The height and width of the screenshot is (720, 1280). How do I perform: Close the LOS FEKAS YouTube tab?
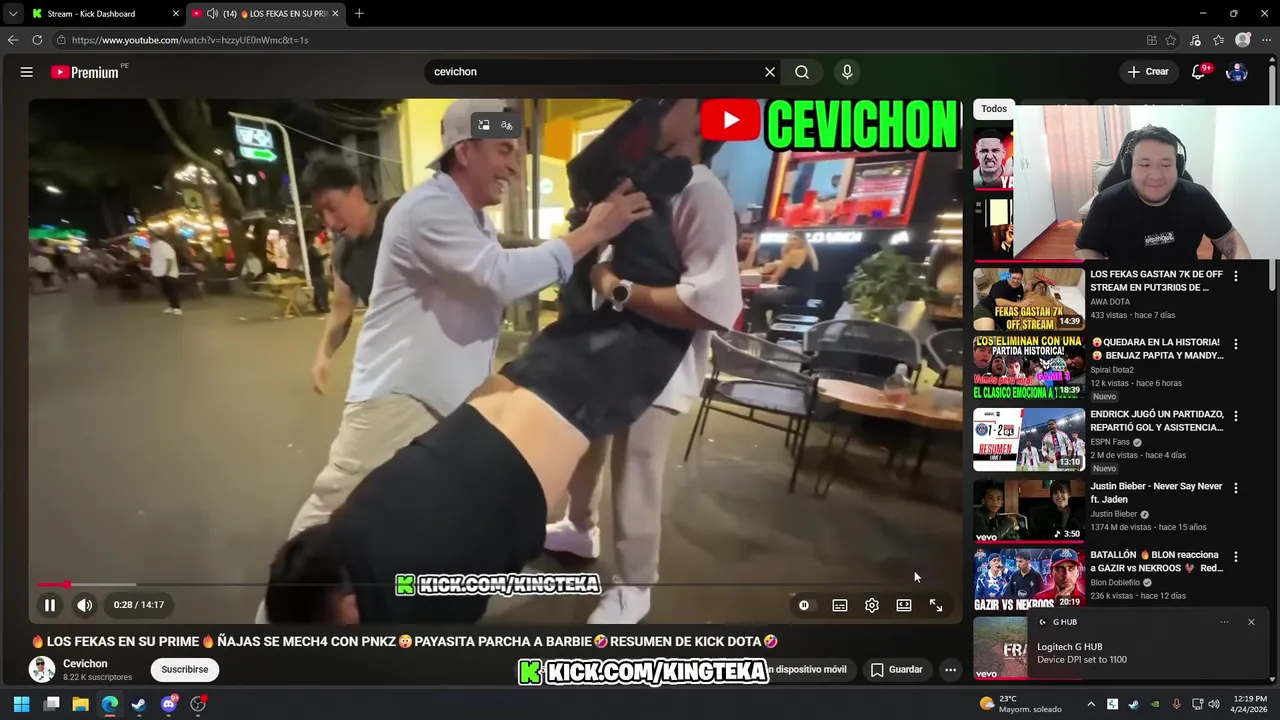click(335, 14)
